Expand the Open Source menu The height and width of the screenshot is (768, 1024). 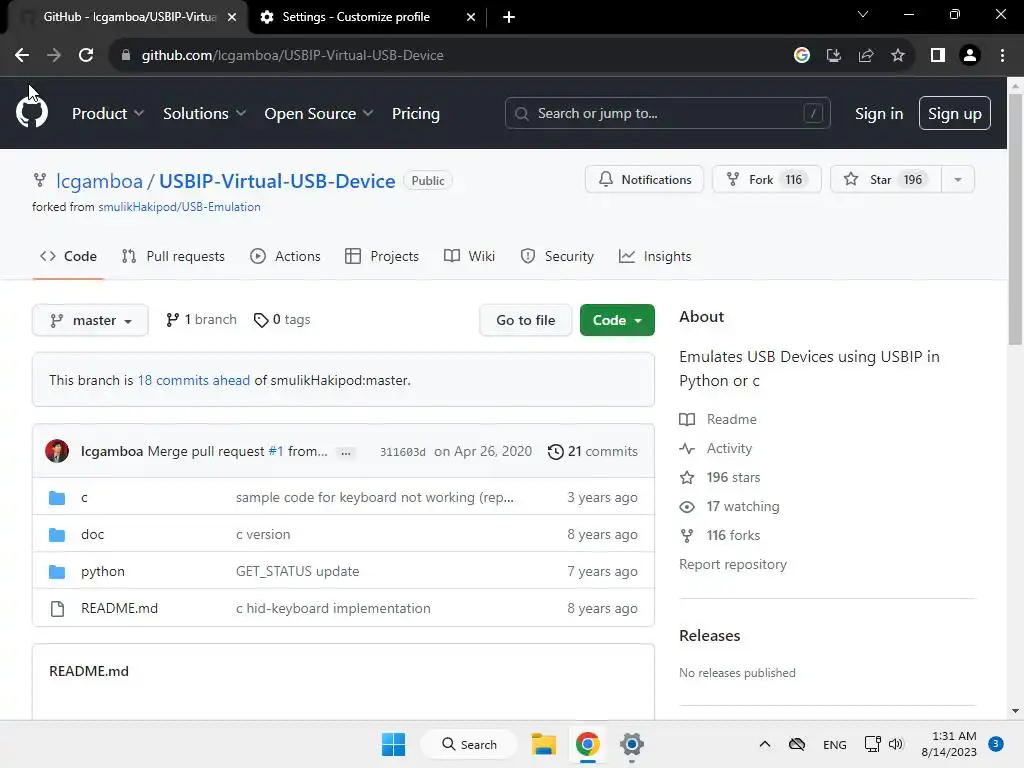tap(319, 114)
